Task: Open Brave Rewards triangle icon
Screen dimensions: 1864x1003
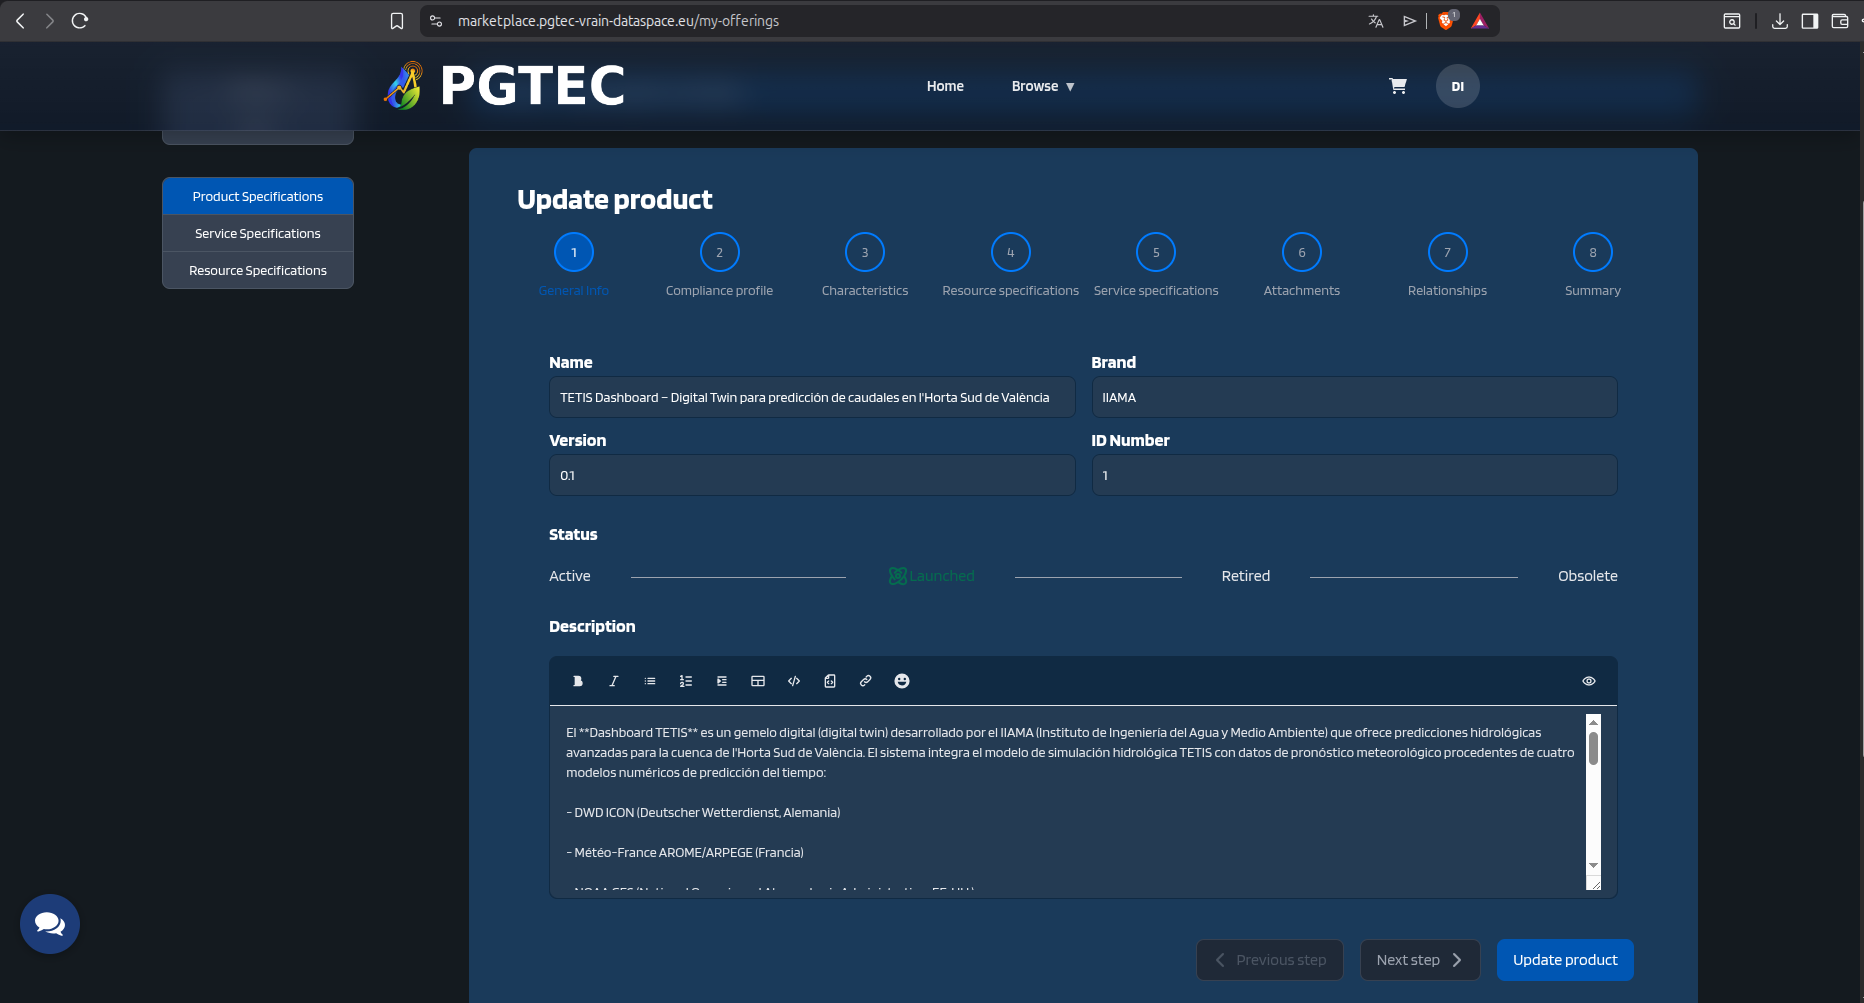Action: pos(1480,21)
